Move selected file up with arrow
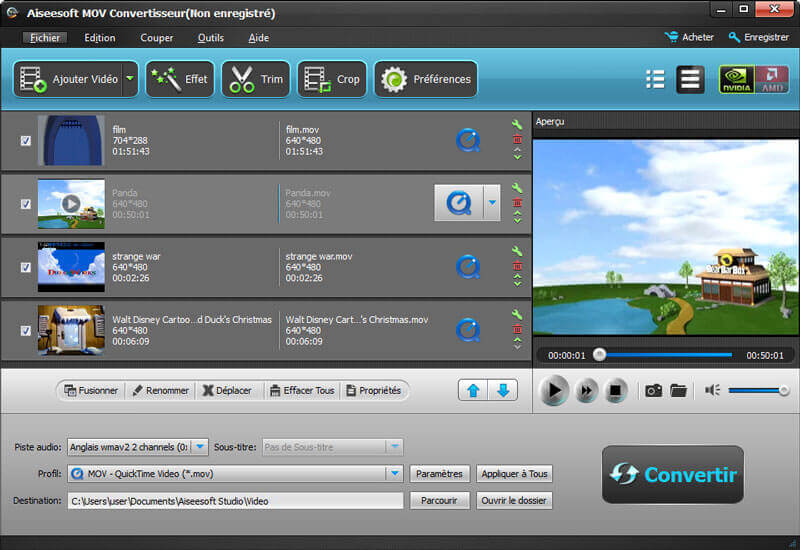The width and height of the screenshot is (800, 550). [472, 390]
